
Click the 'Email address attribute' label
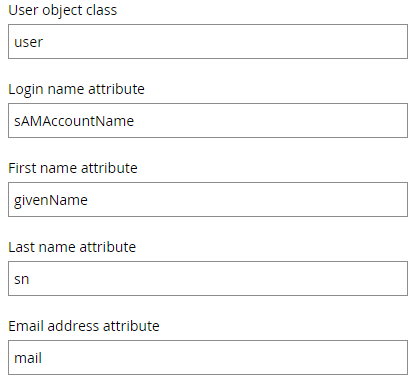pos(84,326)
